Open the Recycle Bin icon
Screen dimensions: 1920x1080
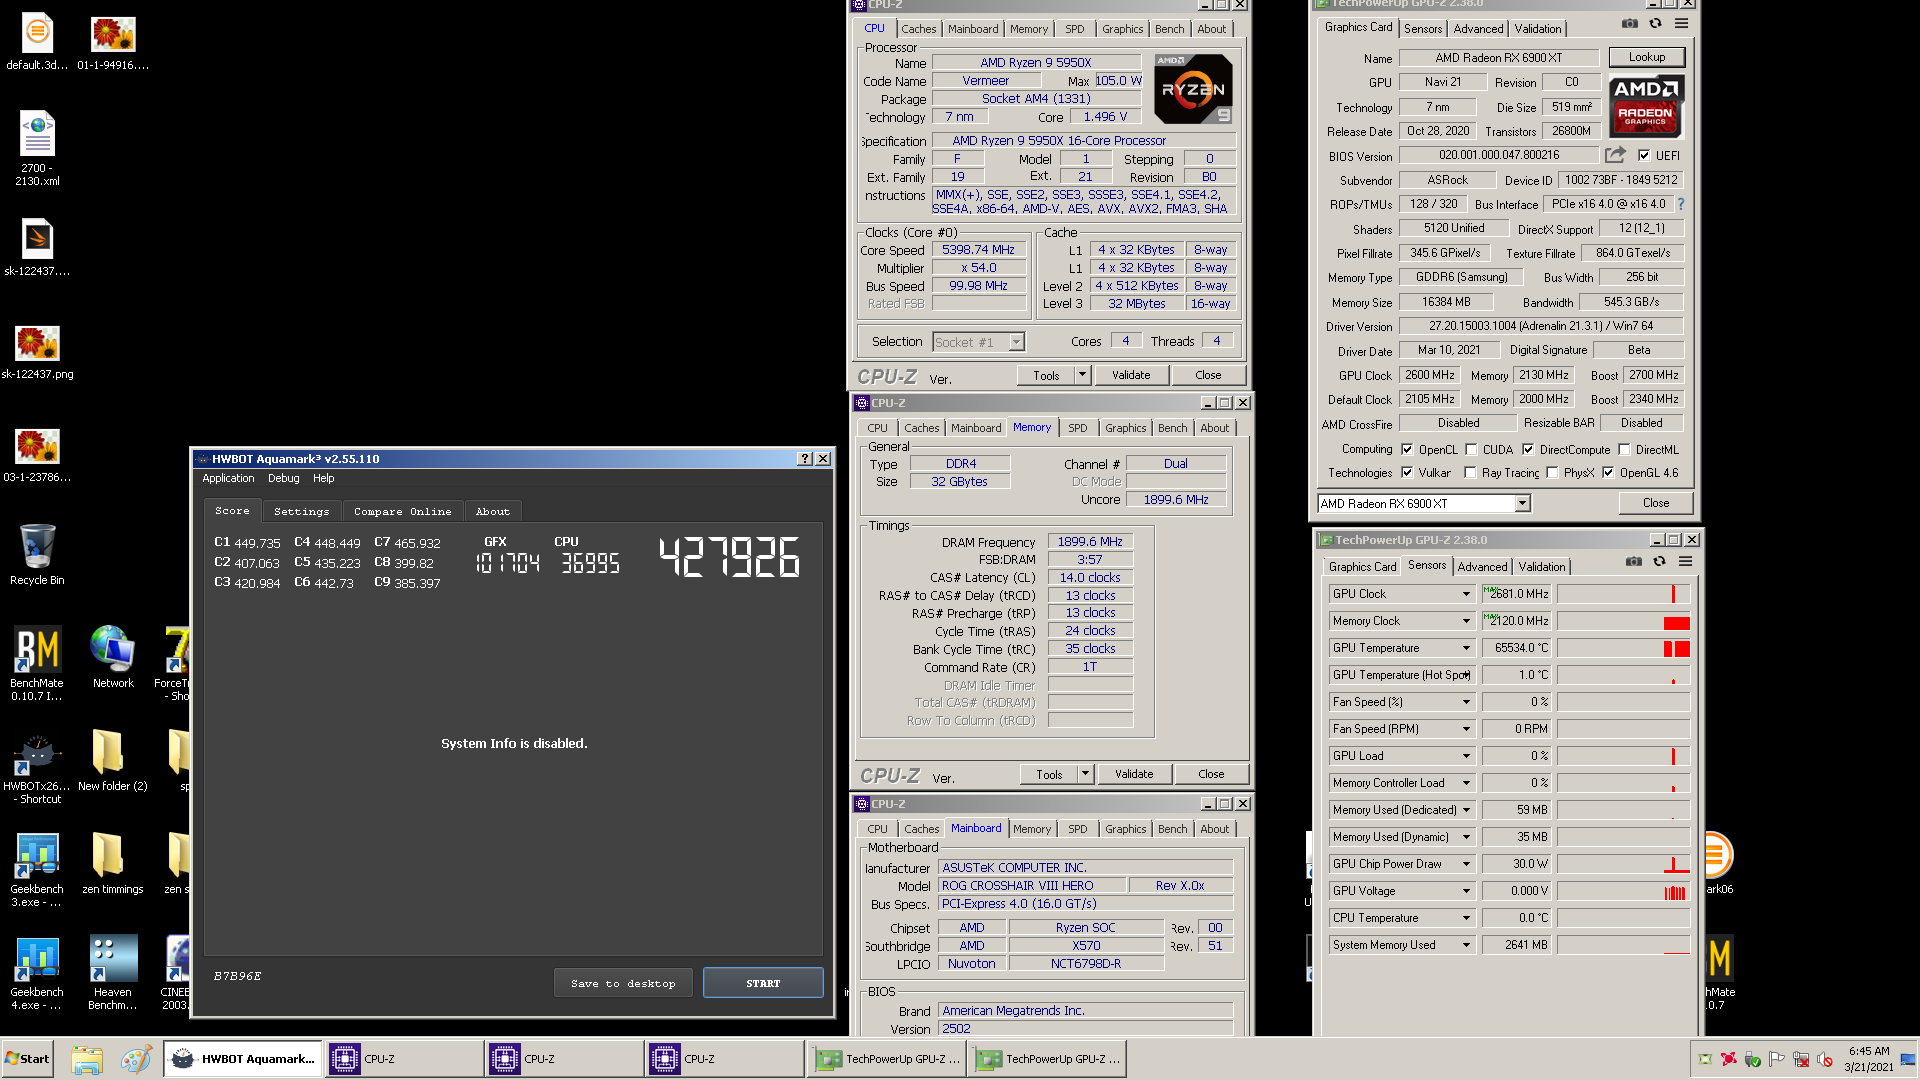coord(37,554)
